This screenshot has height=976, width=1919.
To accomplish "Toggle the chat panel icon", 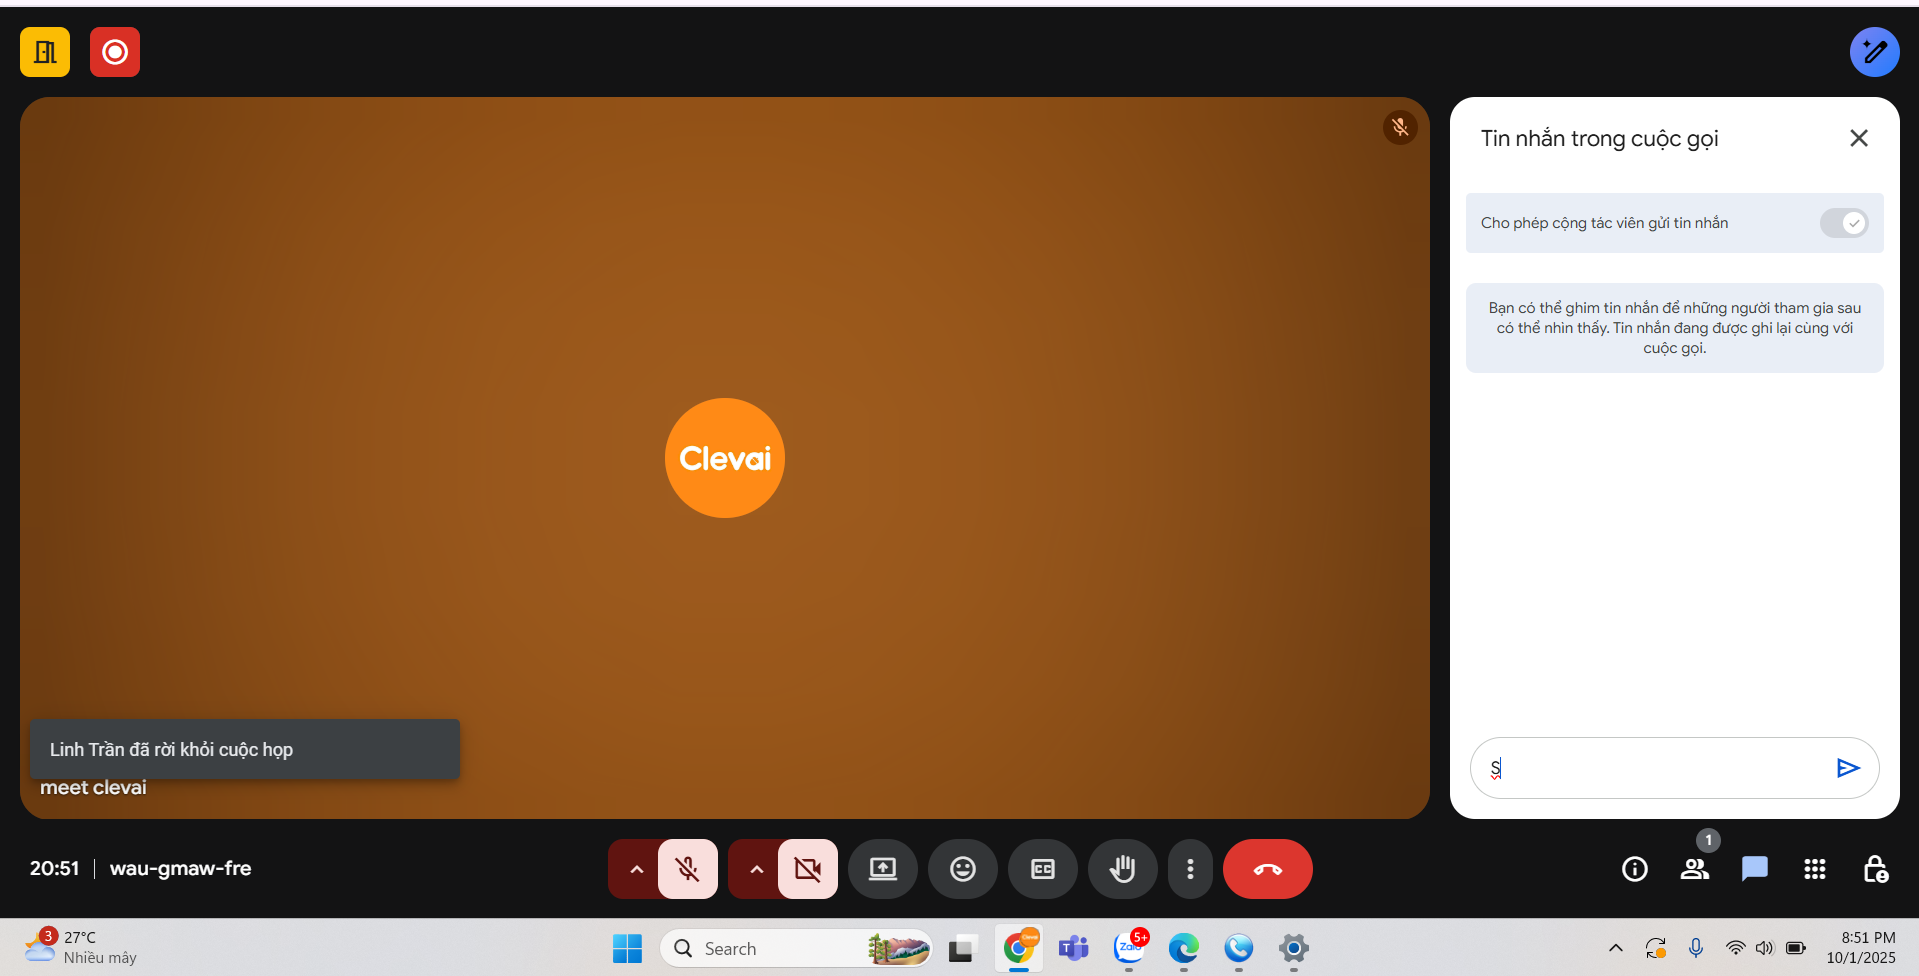I will (1755, 869).
